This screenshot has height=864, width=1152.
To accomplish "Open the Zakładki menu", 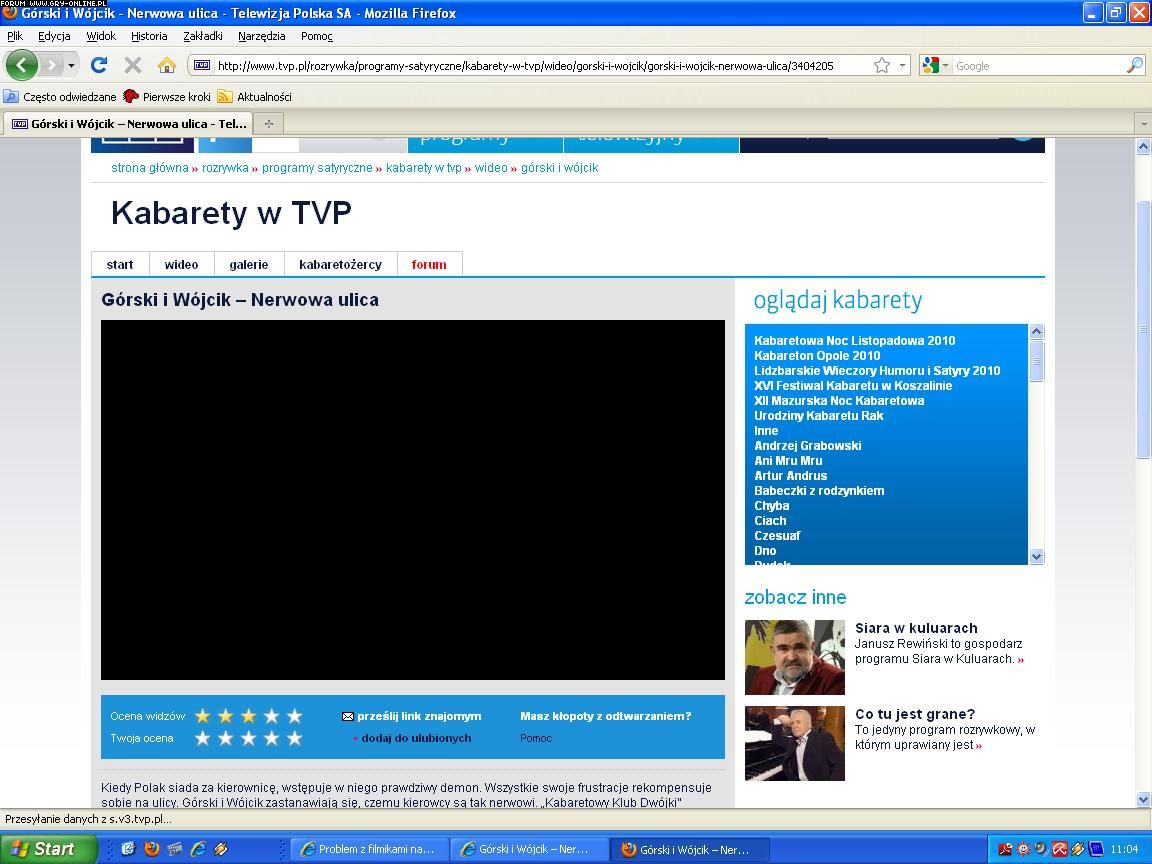I will 203,36.
